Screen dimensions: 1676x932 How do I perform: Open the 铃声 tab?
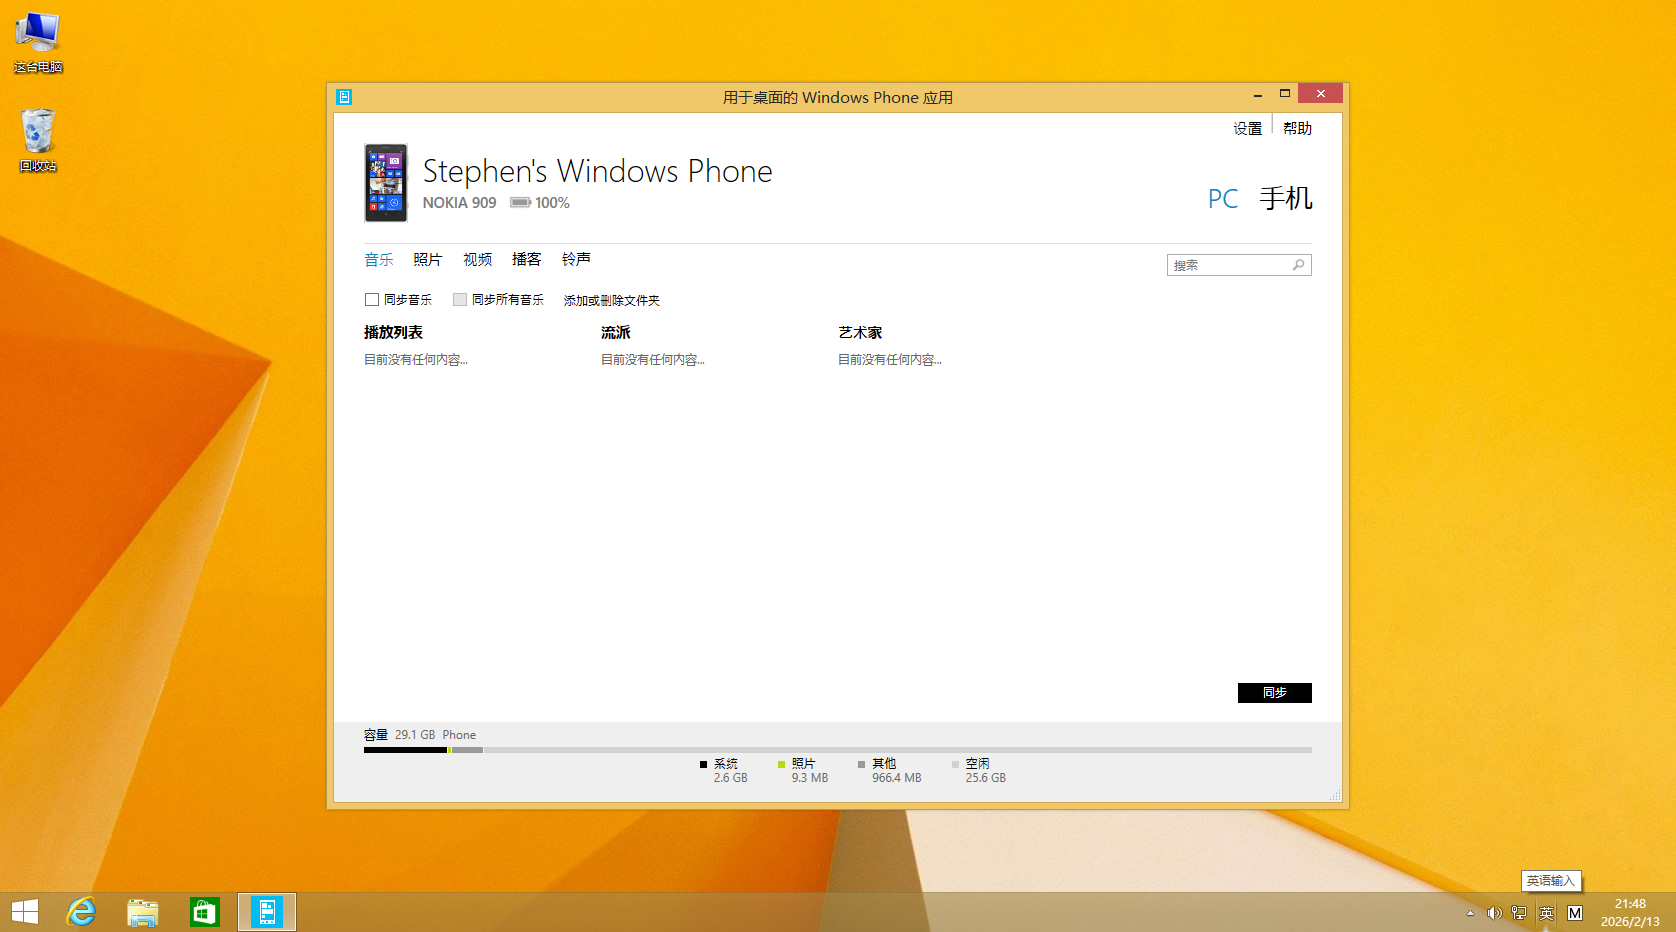pyautogui.click(x=576, y=260)
